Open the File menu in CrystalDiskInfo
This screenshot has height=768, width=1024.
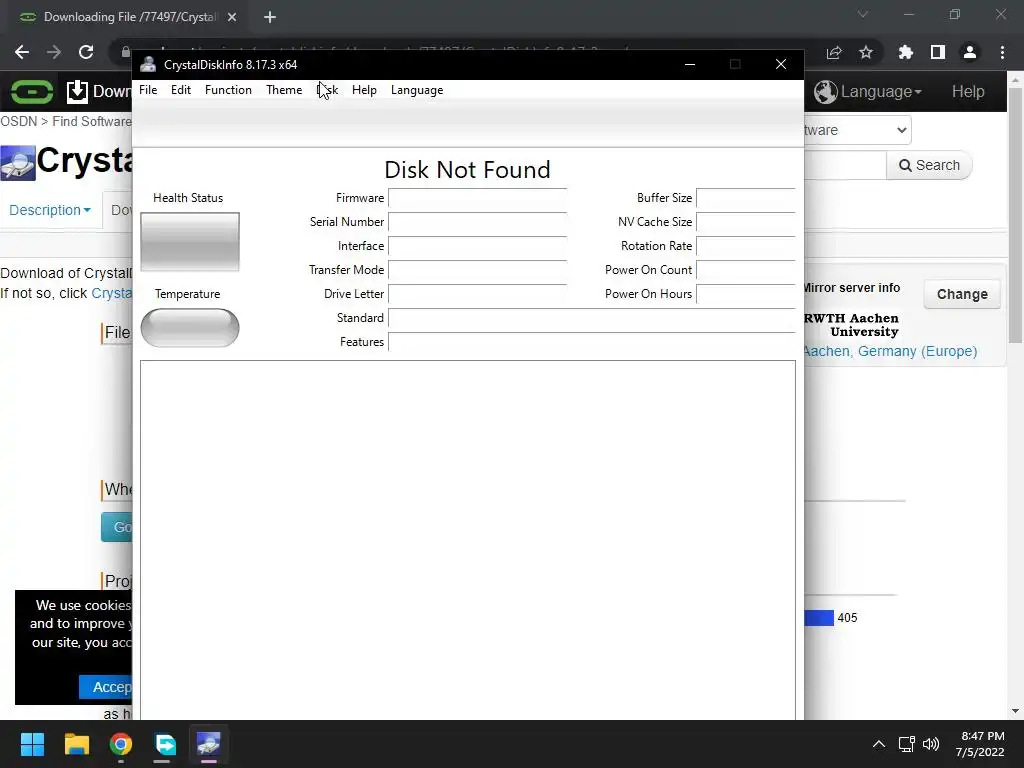[x=148, y=90]
